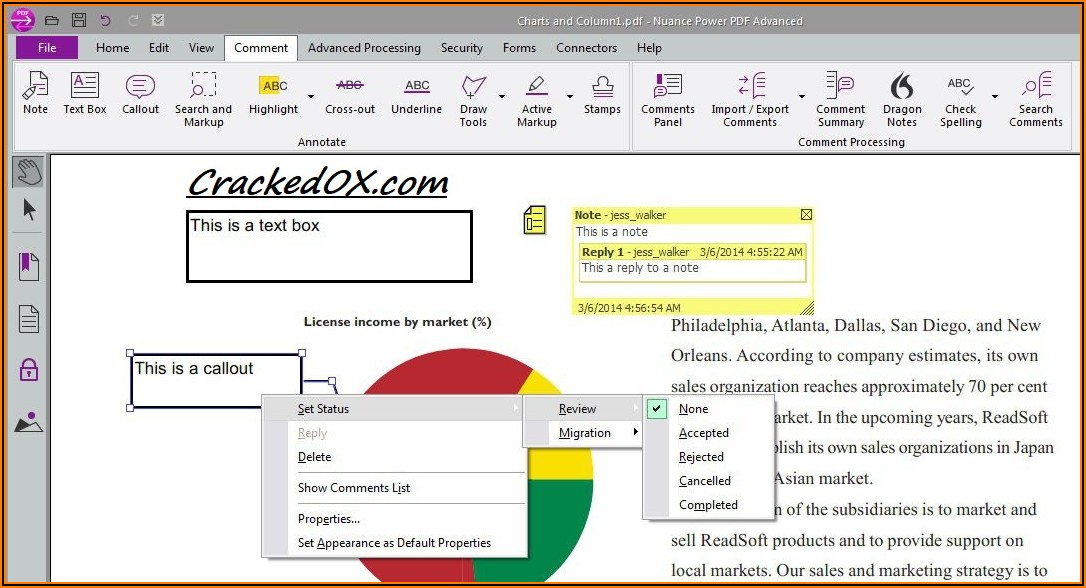Click the Cross-out markup tool

coord(350,97)
